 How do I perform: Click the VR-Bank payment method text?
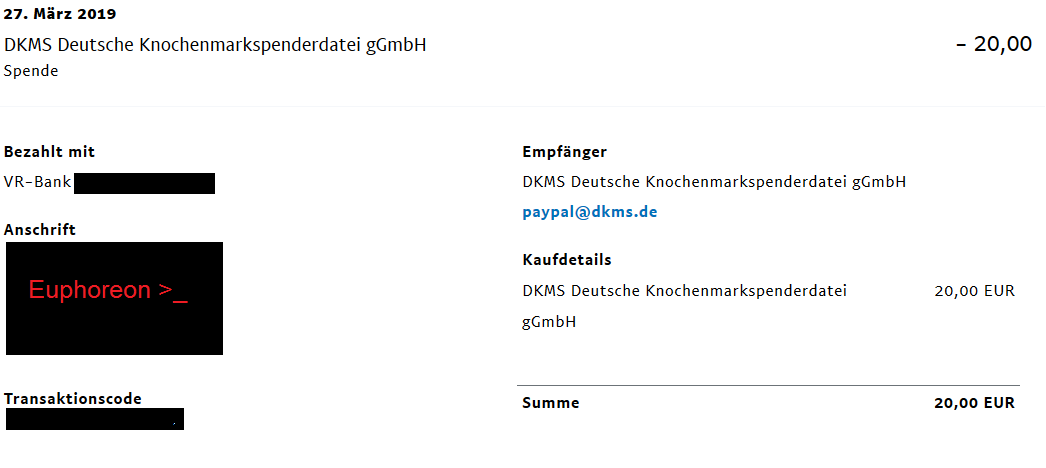tap(37, 182)
